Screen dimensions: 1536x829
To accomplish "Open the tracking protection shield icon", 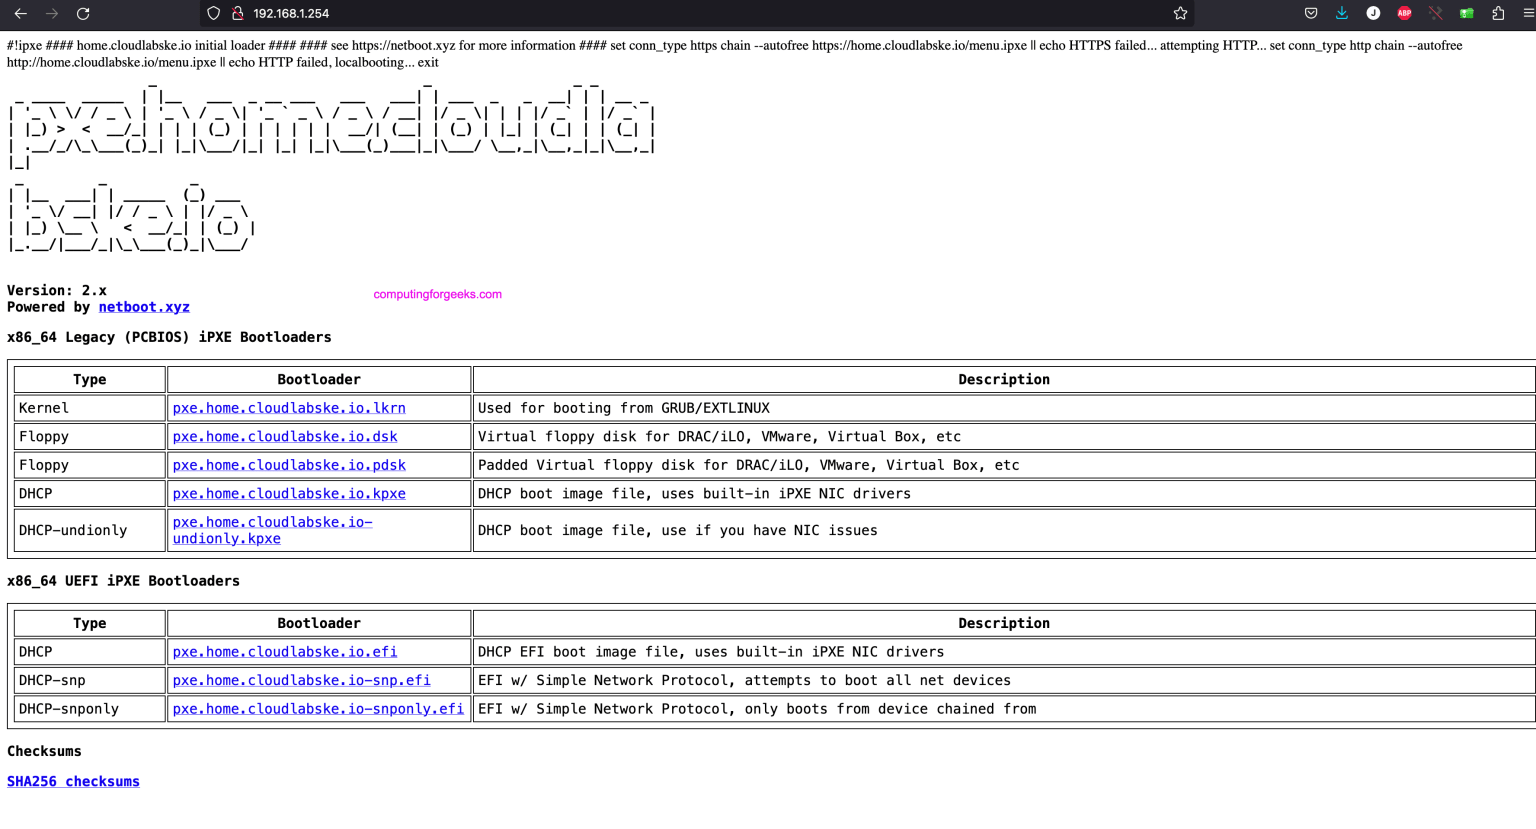I will (213, 14).
